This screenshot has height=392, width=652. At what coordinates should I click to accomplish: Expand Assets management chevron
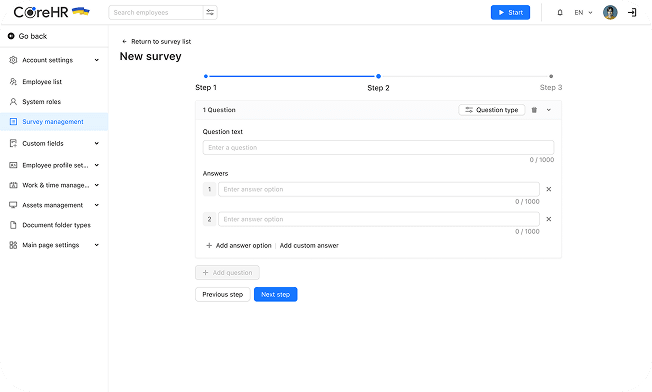click(x=96, y=205)
